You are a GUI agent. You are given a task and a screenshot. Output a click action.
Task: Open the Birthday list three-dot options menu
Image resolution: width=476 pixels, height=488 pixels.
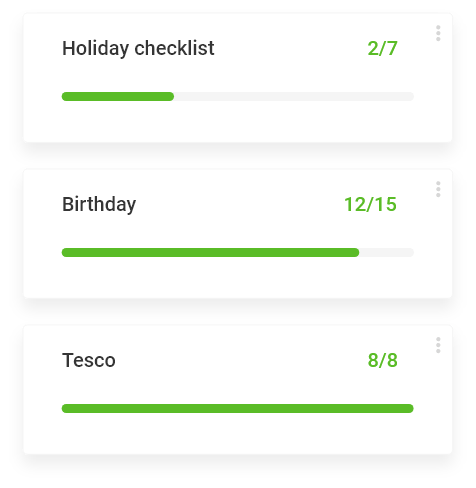click(x=438, y=189)
